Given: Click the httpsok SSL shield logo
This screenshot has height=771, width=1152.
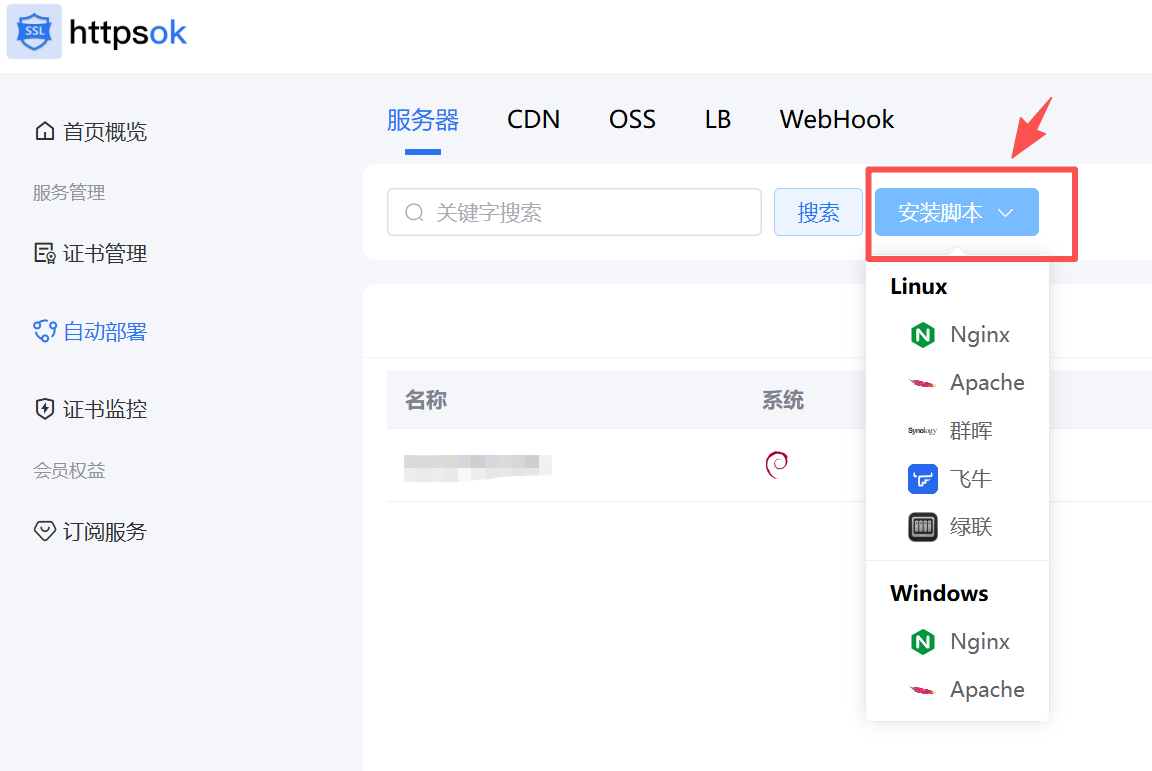Looking at the screenshot, I should click(x=34, y=32).
